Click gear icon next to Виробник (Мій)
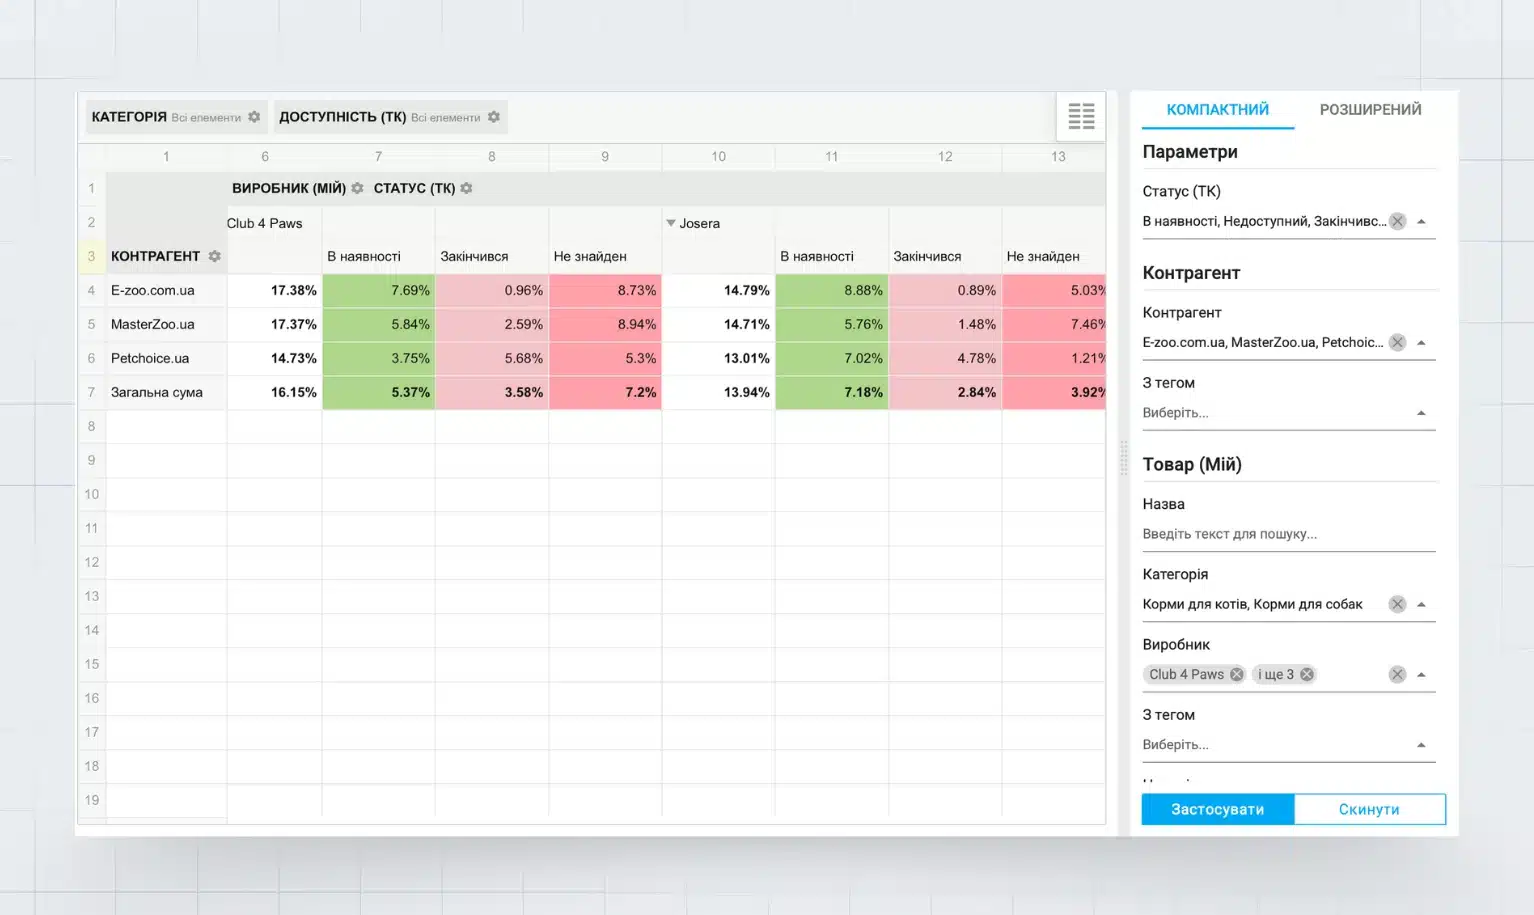This screenshot has height=915, width=1534. [357, 188]
